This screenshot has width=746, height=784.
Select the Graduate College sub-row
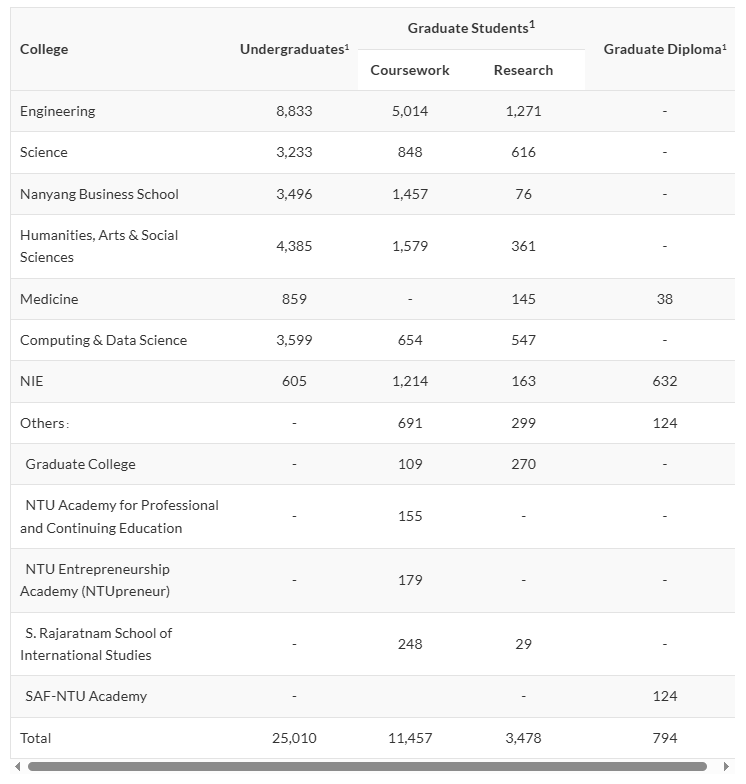(80, 464)
